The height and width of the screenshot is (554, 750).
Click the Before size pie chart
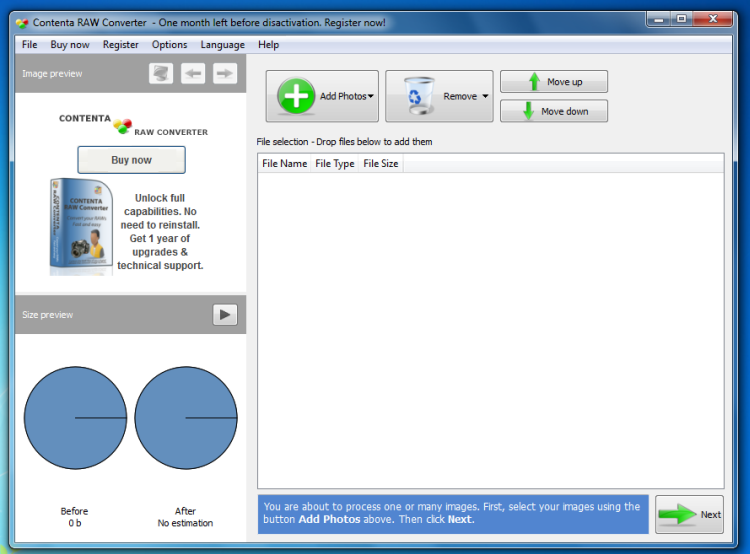tap(76, 418)
